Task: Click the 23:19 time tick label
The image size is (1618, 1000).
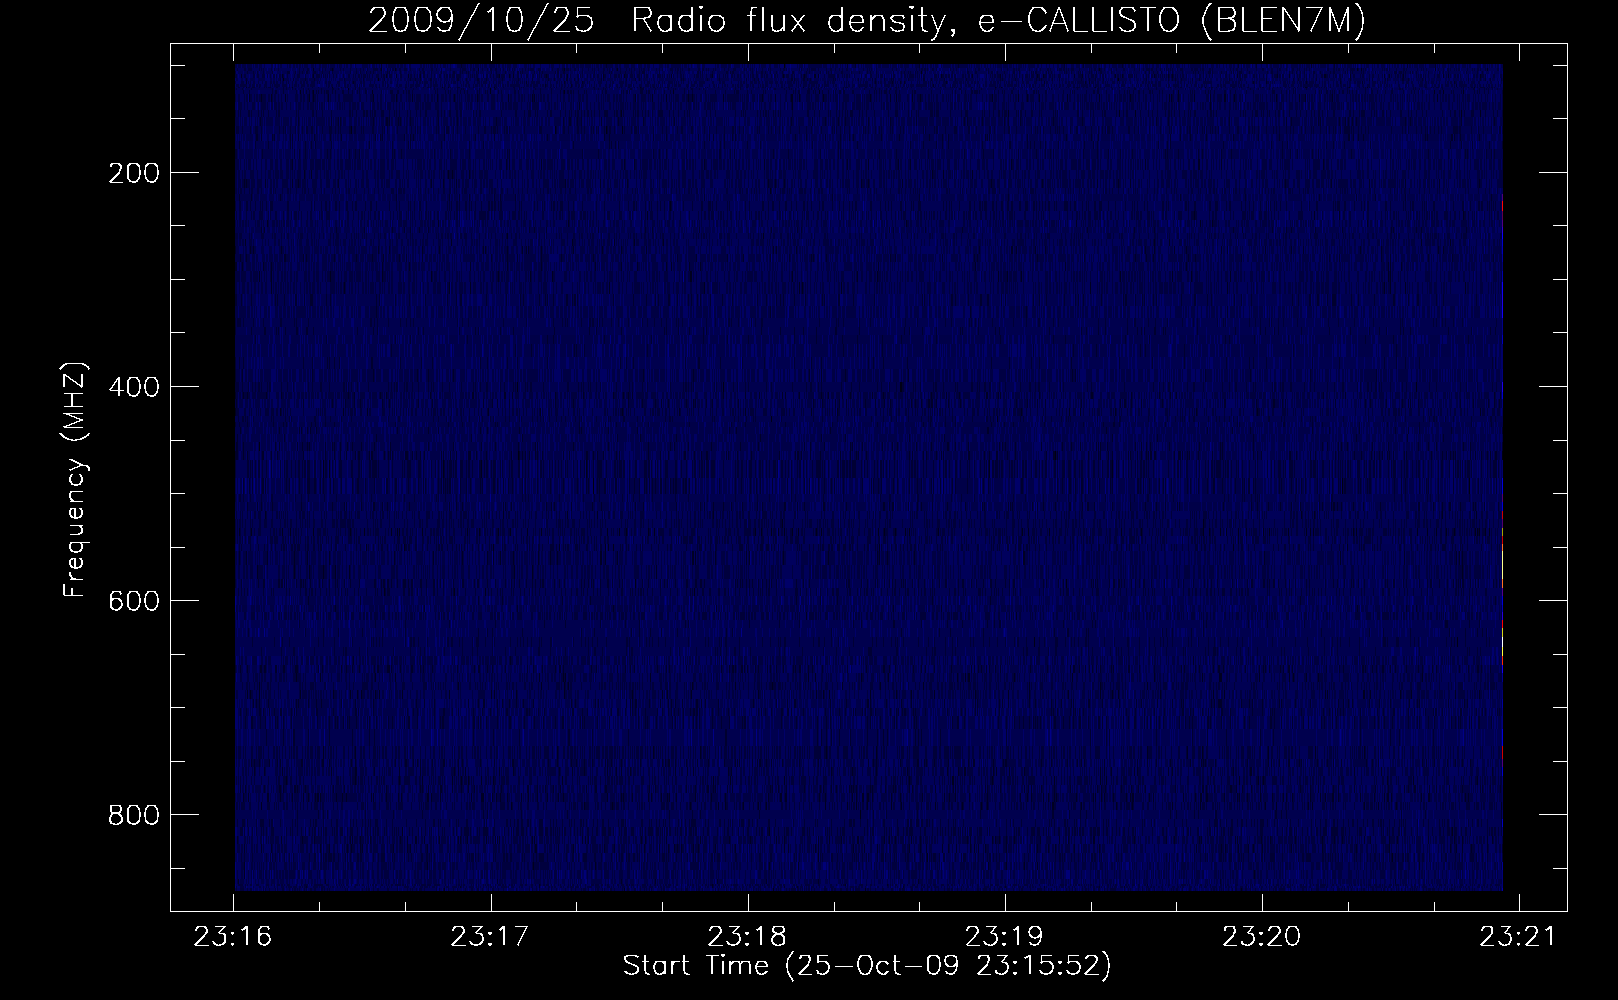Action: (1005, 937)
